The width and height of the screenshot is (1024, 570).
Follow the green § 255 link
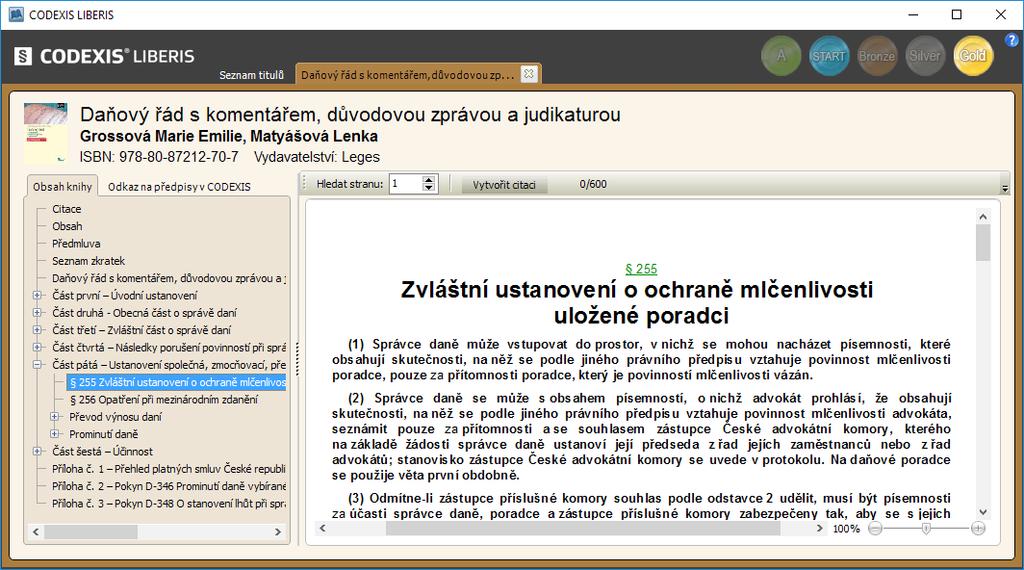tap(641, 269)
